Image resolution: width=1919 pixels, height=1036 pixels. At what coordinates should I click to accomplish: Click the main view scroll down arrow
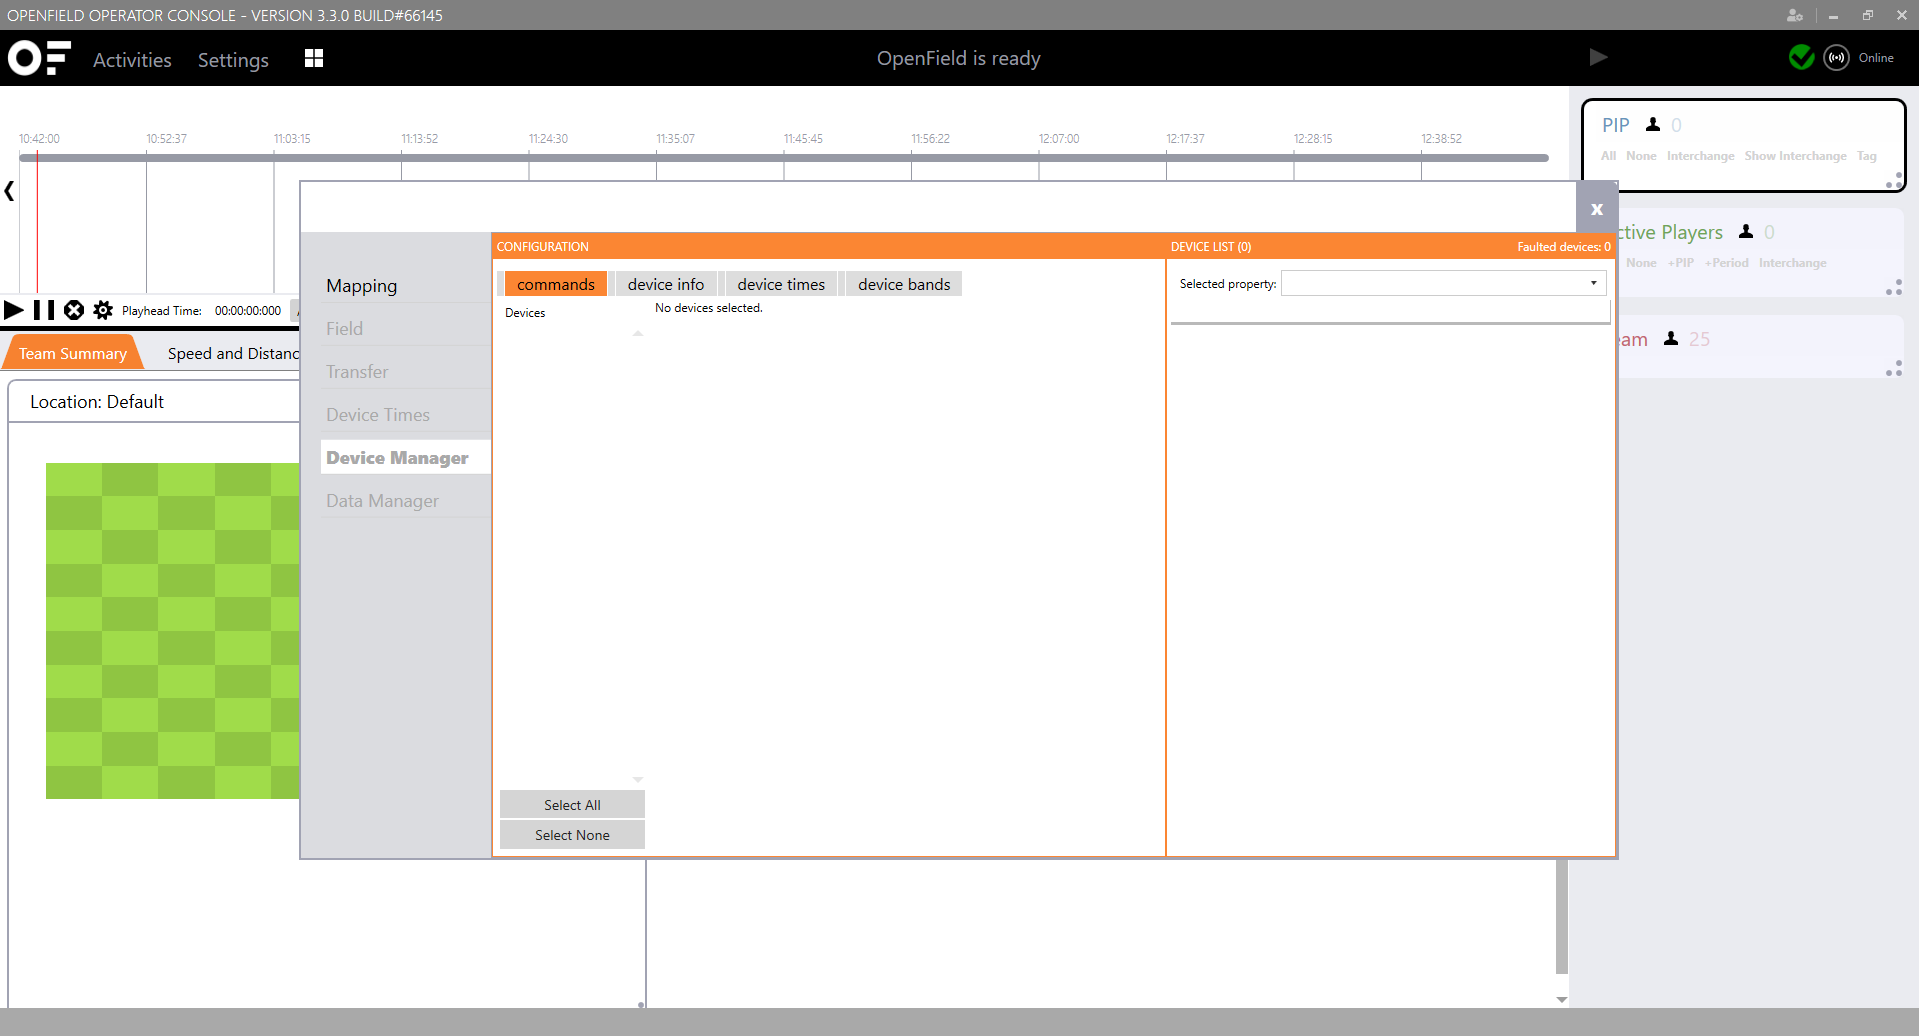[1562, 1000]
